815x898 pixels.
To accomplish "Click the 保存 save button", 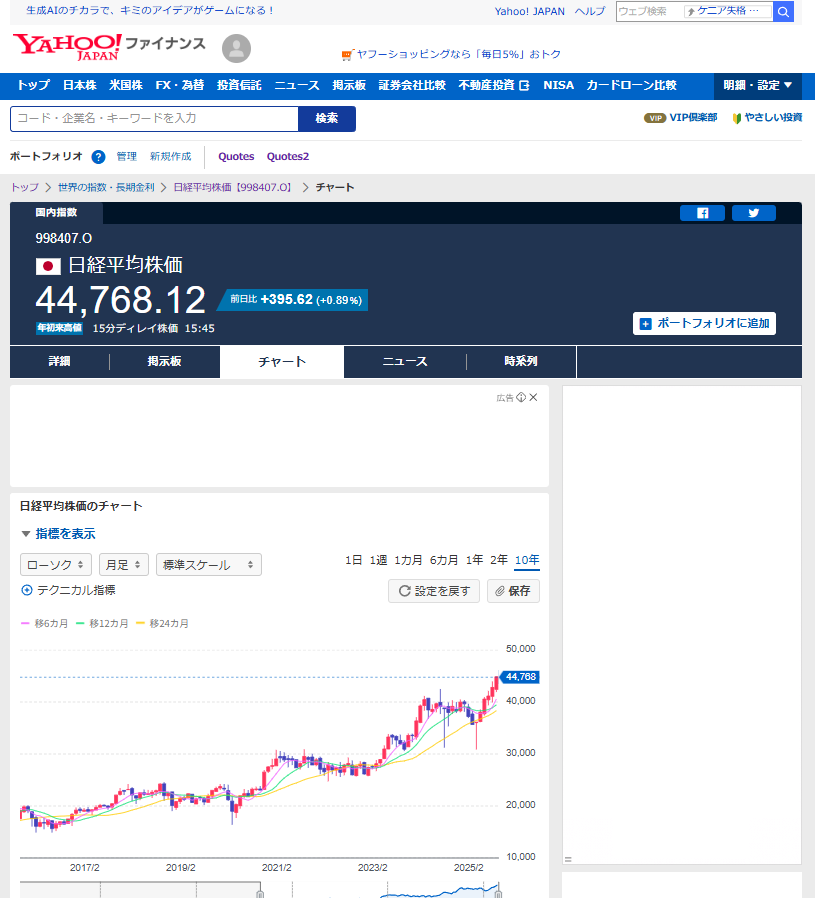I will pyautogui.click(x=513, y=591).
